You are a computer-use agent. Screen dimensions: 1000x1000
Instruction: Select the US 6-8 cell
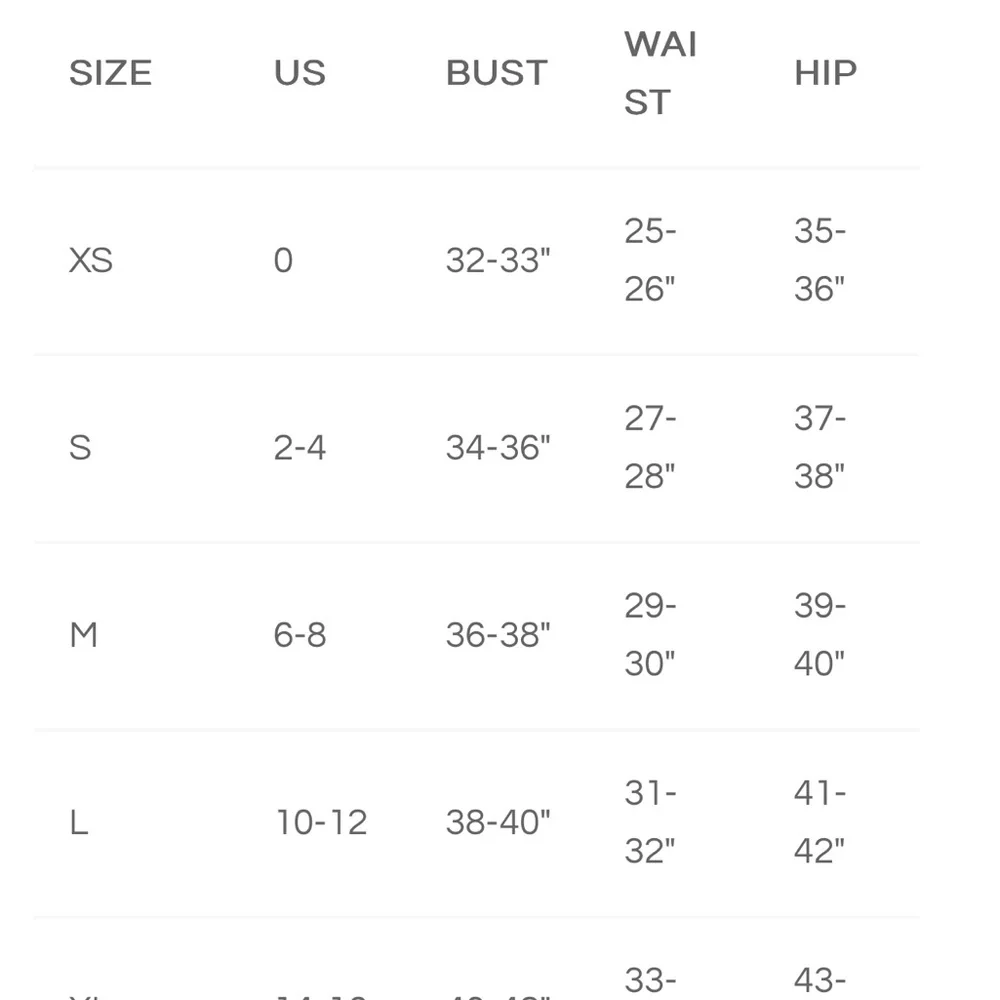pyautogui.click(x=300, y=635)
